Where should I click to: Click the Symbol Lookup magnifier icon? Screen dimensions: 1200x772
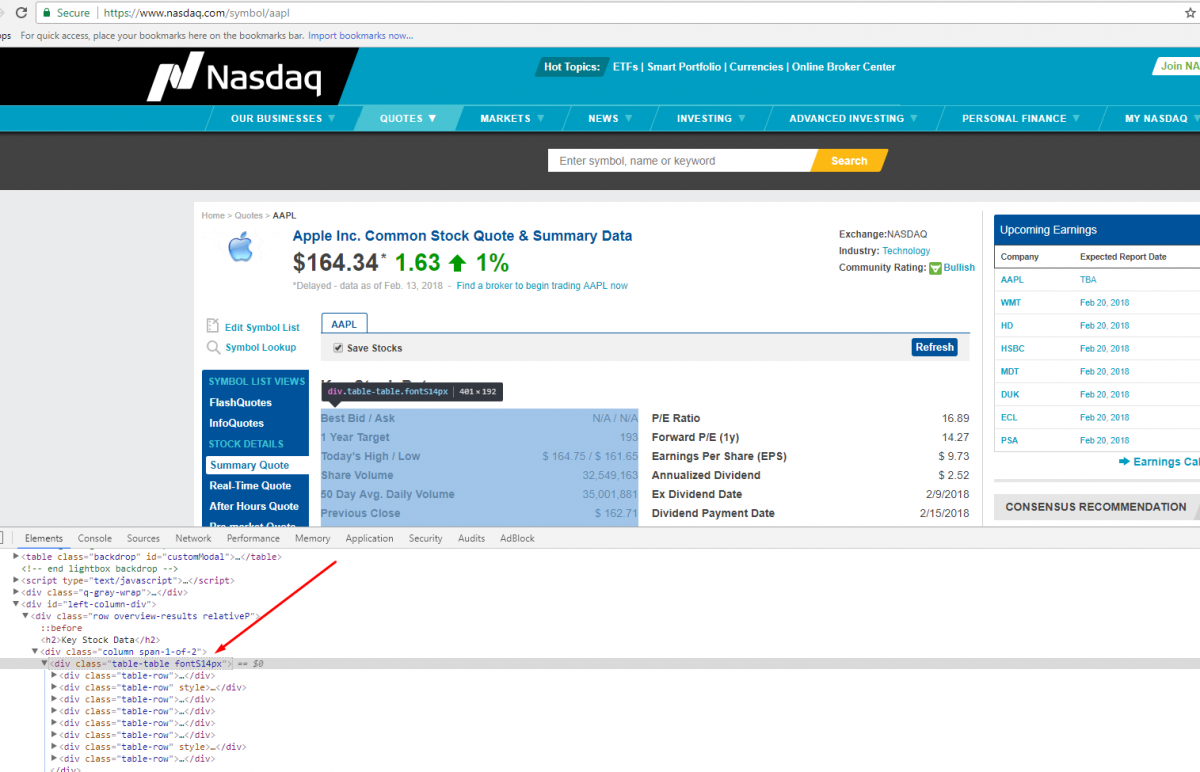(x=213, y=347)
